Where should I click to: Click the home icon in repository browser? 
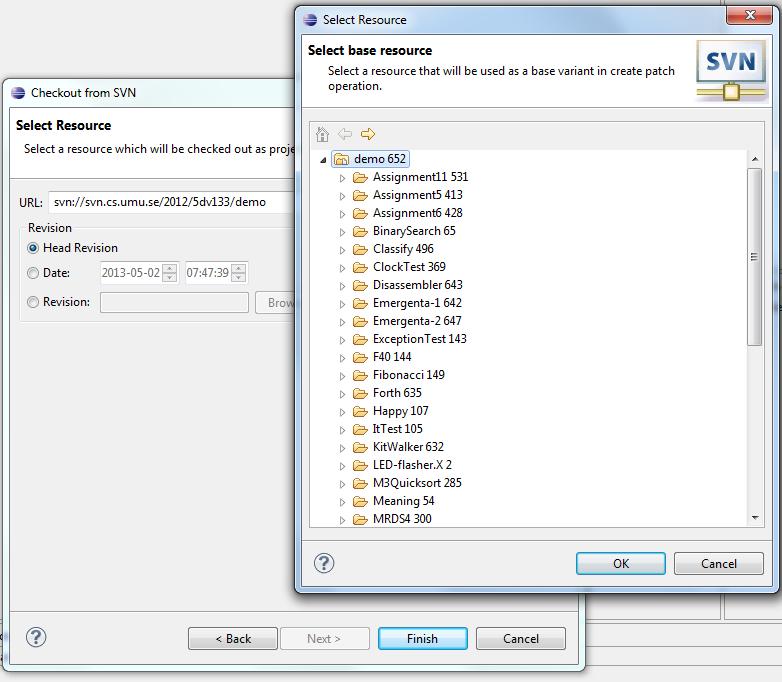pos(322,134)
